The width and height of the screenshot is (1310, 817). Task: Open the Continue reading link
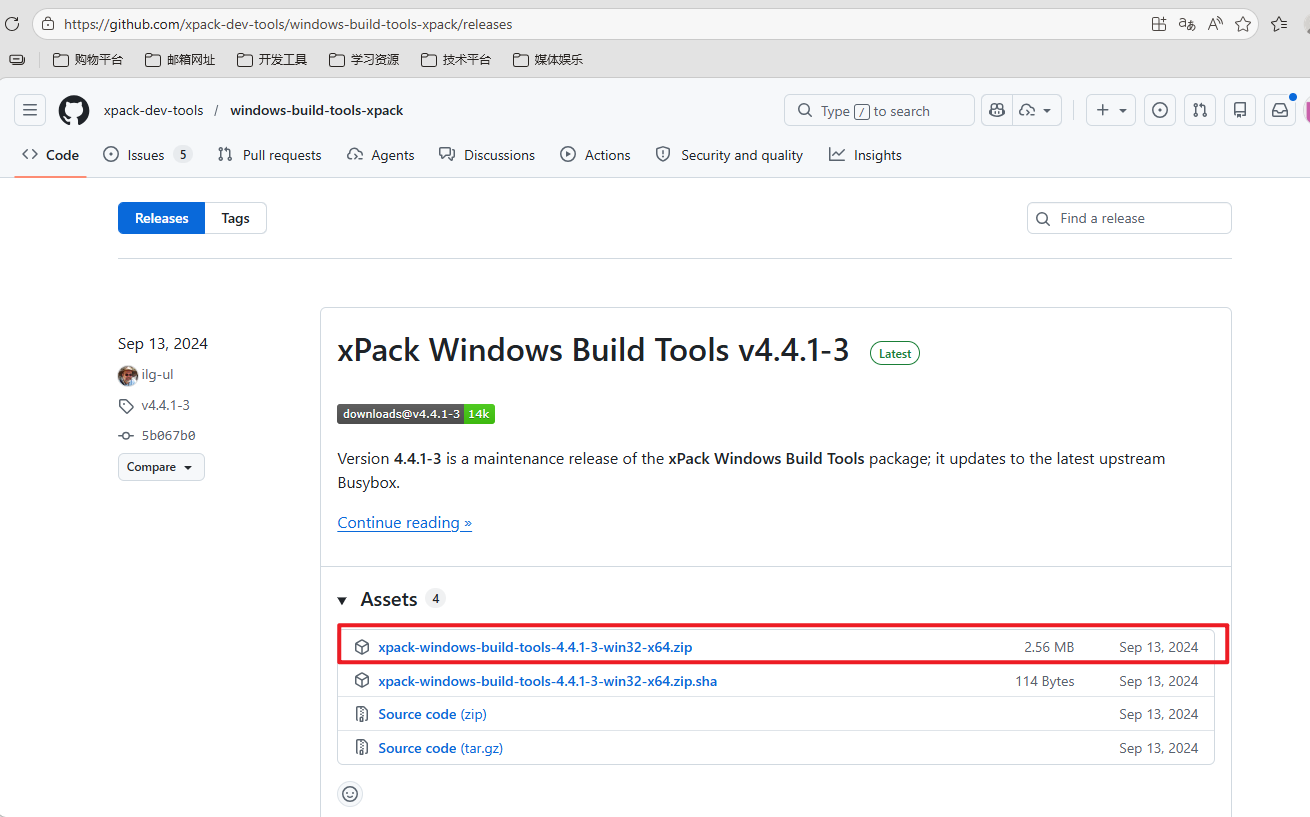[x=405, y=523]
